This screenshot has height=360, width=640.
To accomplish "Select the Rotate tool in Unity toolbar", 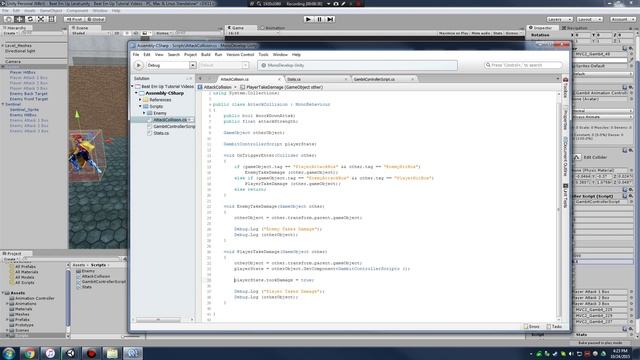I will tap(30, 19).
